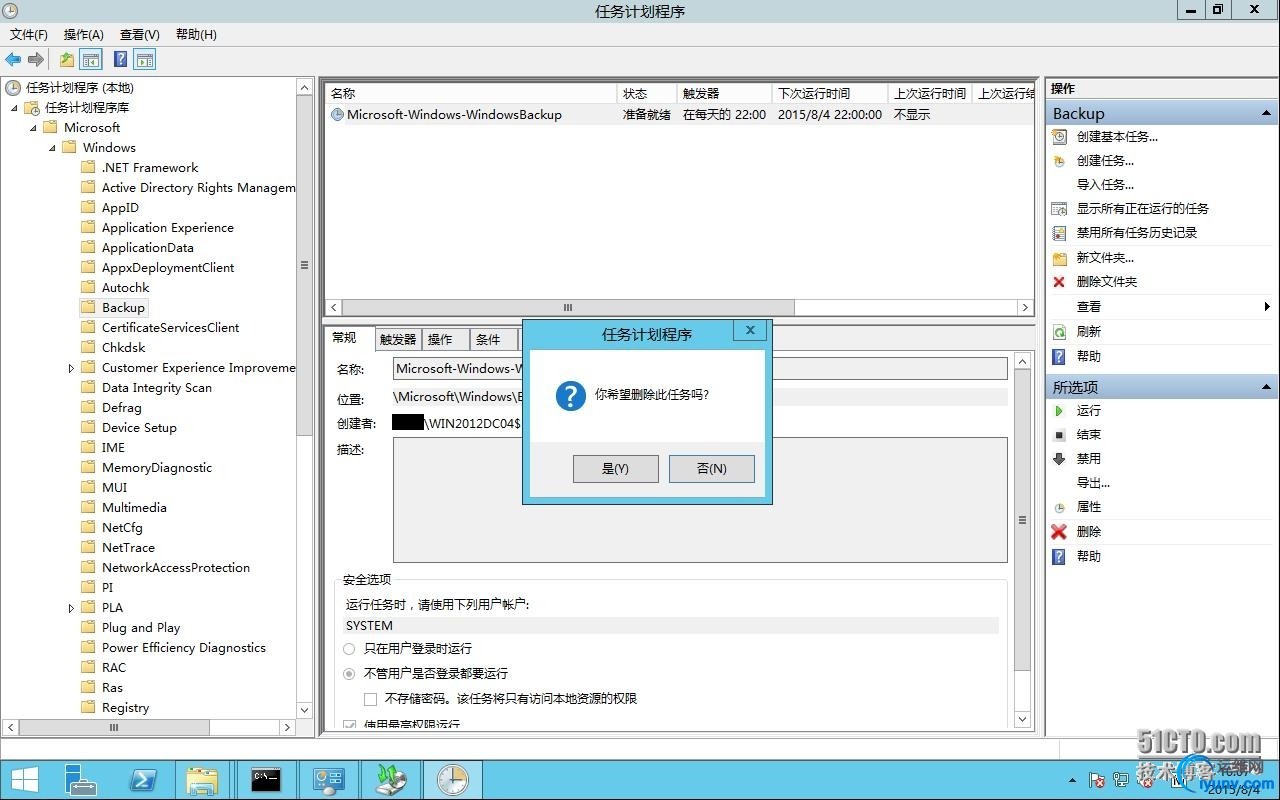Screen dimensions: 1280x800
Task: Click the task details vertical scrollbar thumb
Action: click(1022, 520)
